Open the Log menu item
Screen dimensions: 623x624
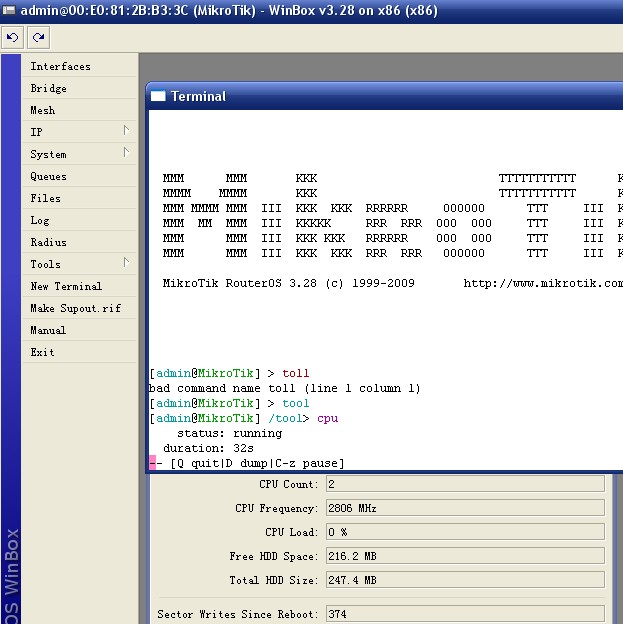coord(80,220)
